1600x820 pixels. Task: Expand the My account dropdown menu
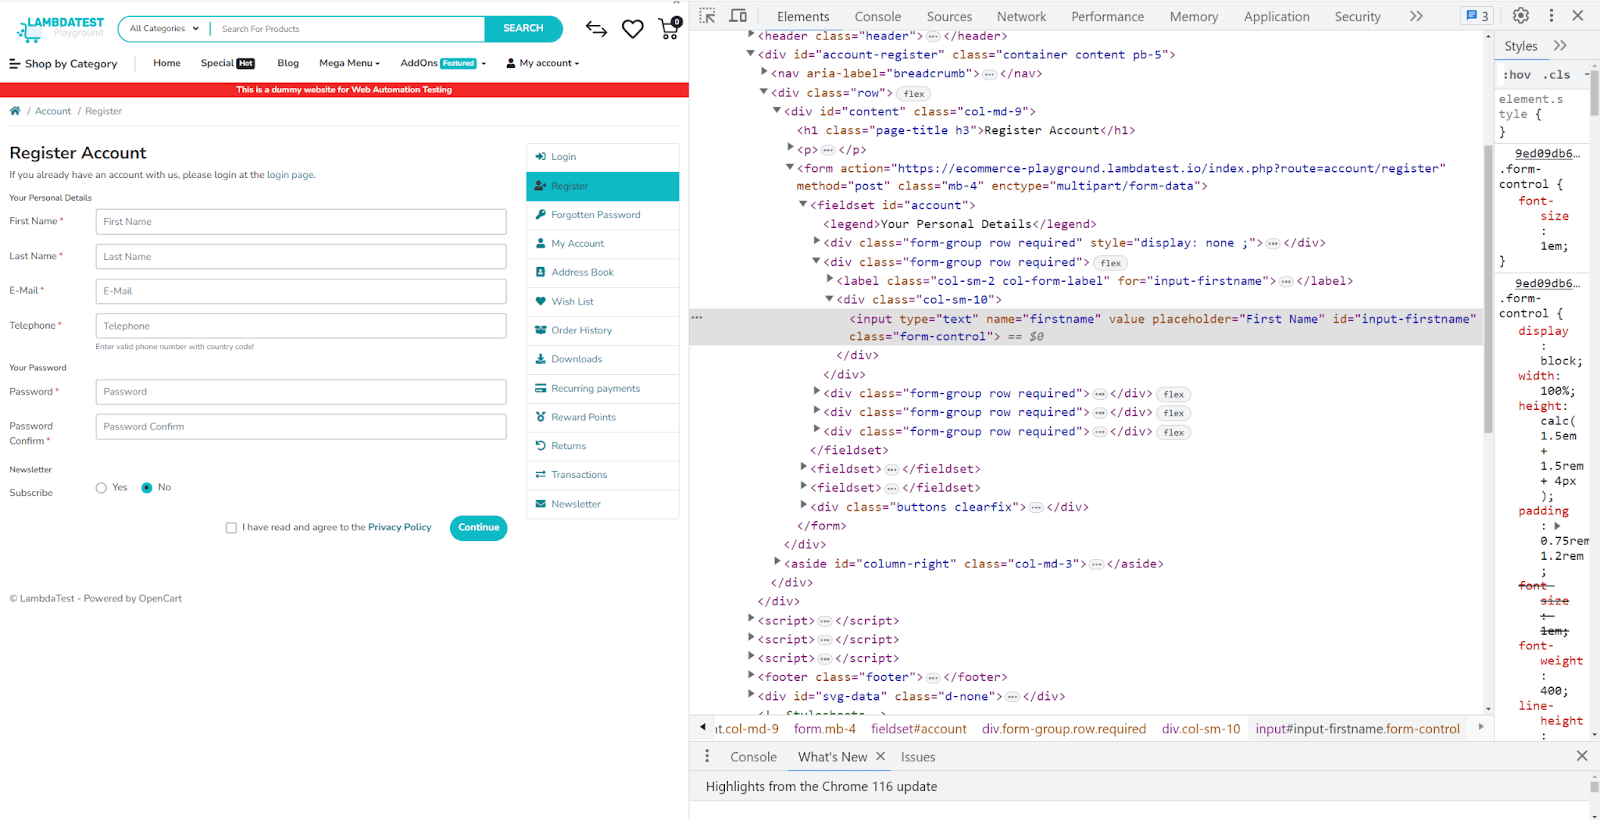point(543,63)
